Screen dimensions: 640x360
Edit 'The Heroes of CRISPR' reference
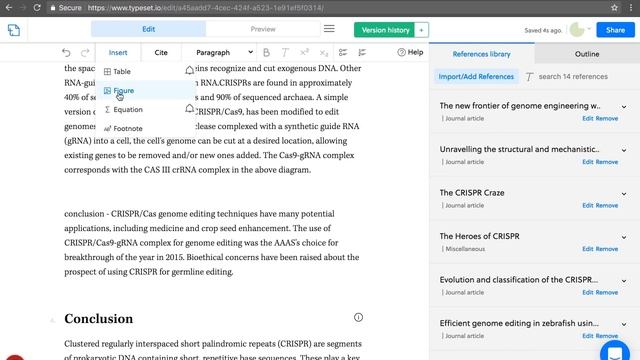tap(588, 249)
